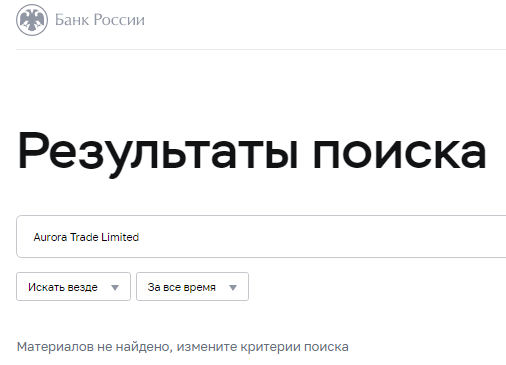
Task: Click the arrow icon beside Искать везде
Action: click(x=115, y=287)
